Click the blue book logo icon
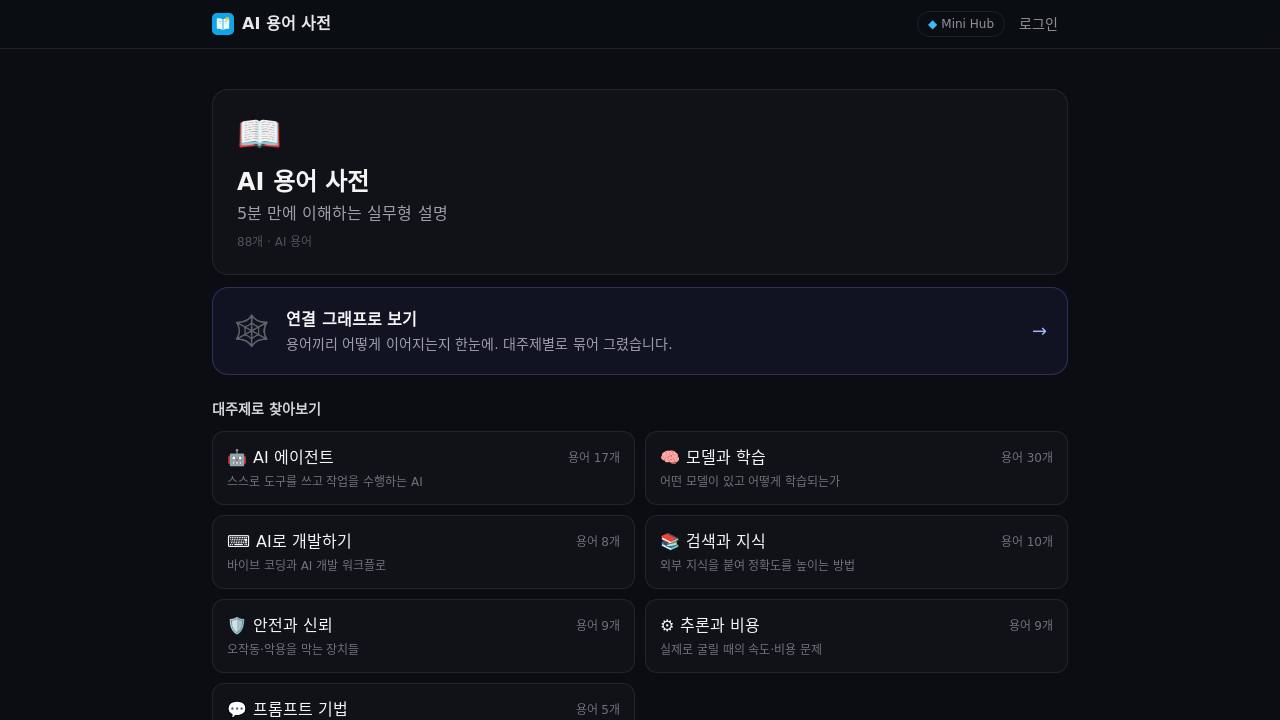1280x720 pixels. (223, 24)
